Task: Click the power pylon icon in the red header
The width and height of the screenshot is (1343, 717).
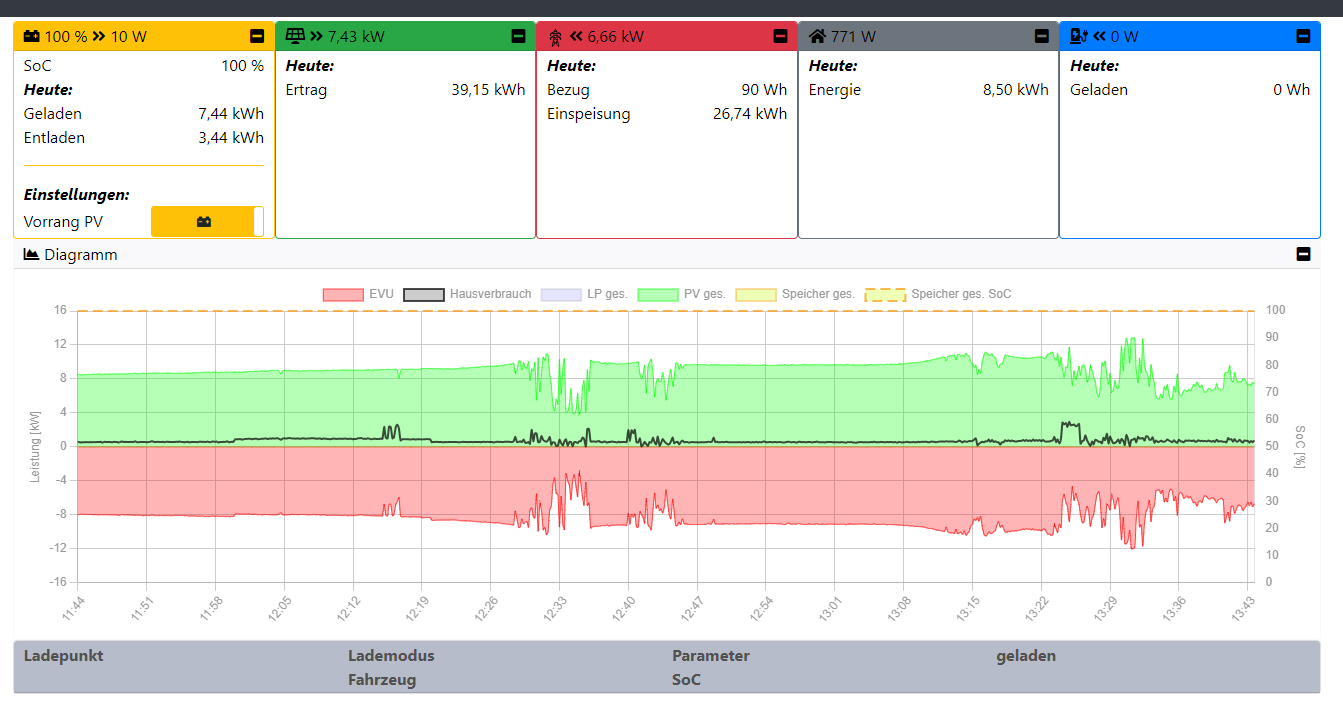Action: tap(556, 37)
